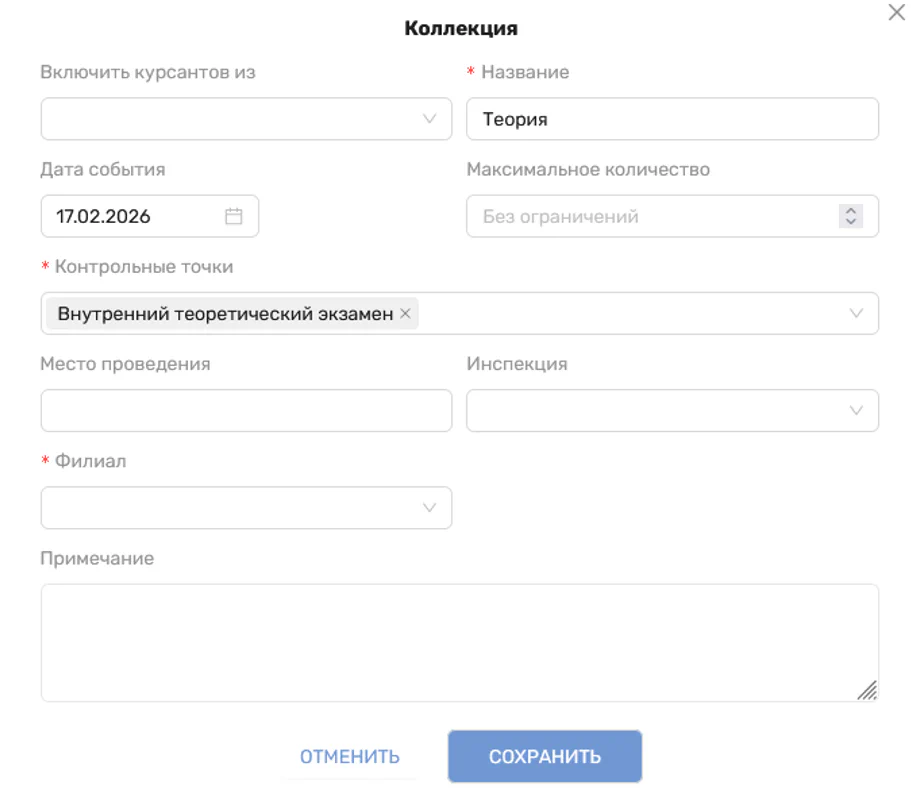Click the dropdown chevron of Контрольные точки
This screenshot has height=798, width=911.
pos(856,313)
